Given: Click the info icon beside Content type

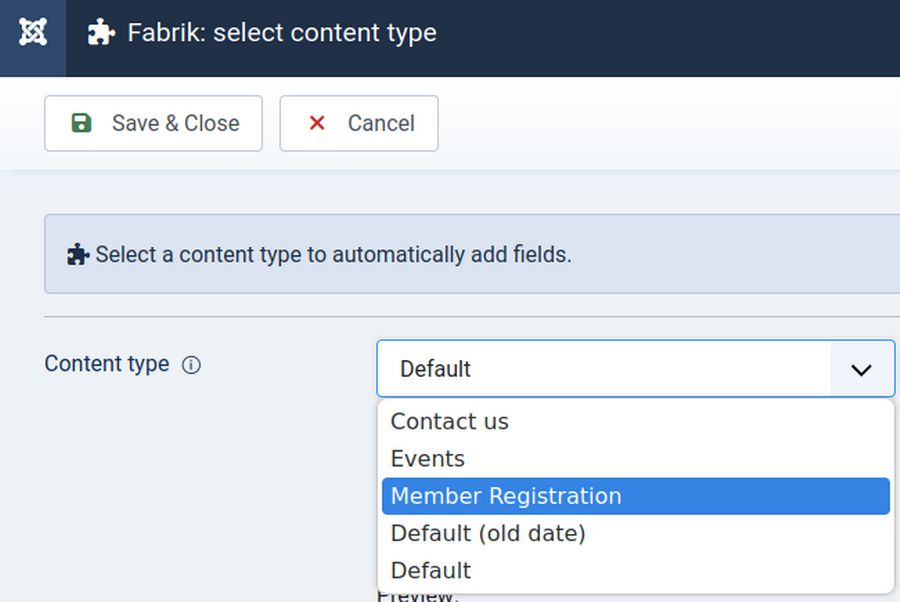Looking at the screenshot, I should click(191, 365).
